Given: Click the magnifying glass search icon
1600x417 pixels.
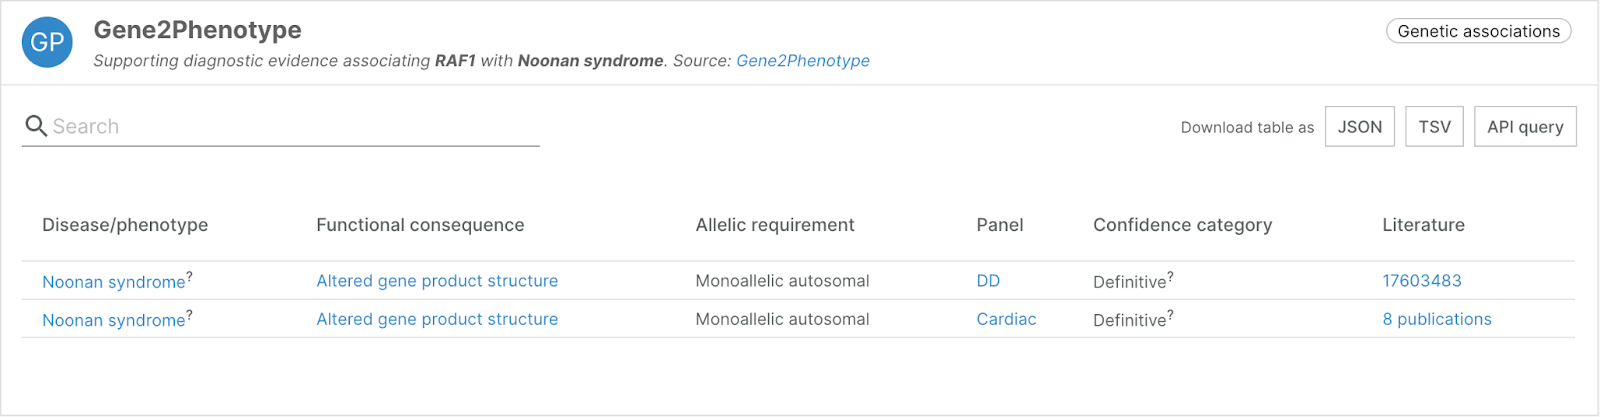Looking at the screenshot, I should click(36, 126).
